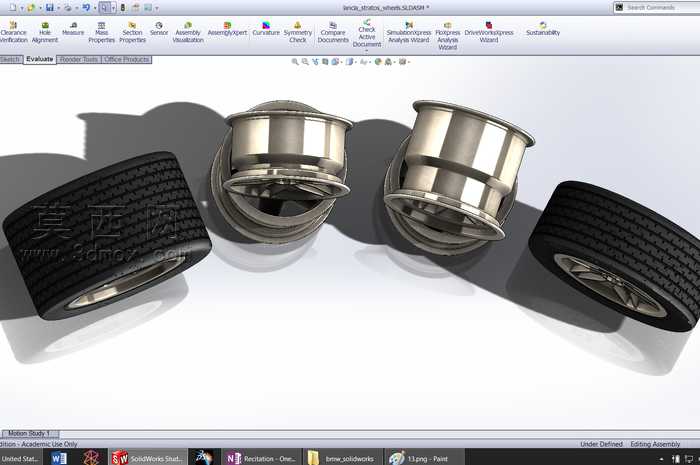Select the Evaluate tab
The width and height of the screenshot is (700, 465).
[x=40, y=59]
